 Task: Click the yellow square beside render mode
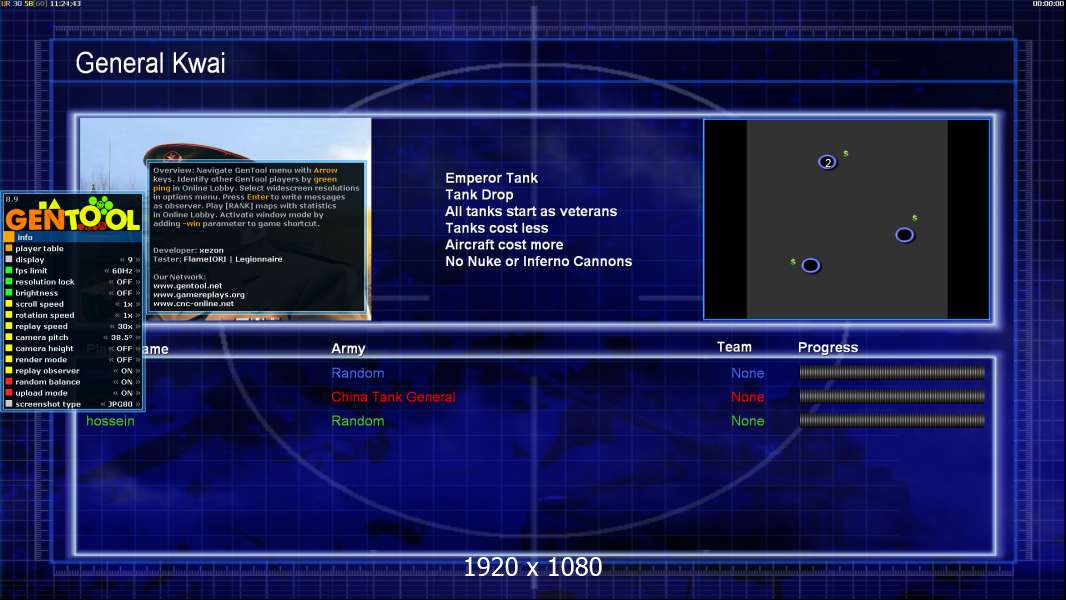tap(9, 359)
